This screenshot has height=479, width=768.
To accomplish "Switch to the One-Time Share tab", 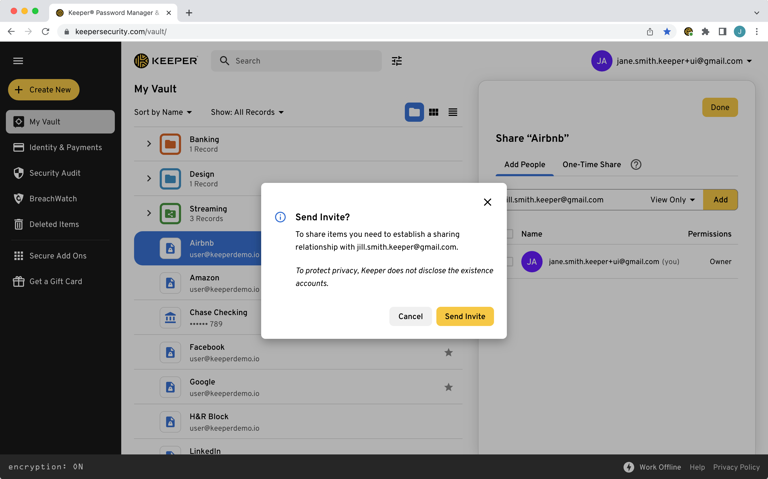I will click(x=591, y=165).
